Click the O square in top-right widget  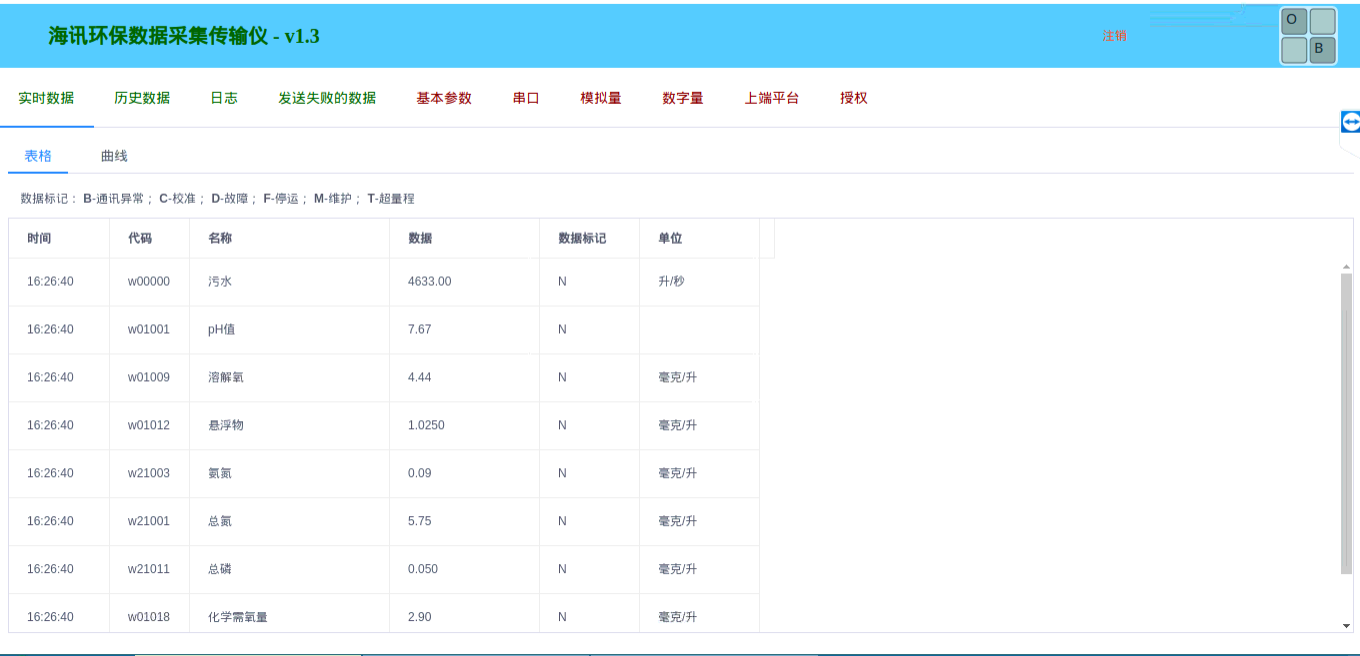pos(1294,21)
